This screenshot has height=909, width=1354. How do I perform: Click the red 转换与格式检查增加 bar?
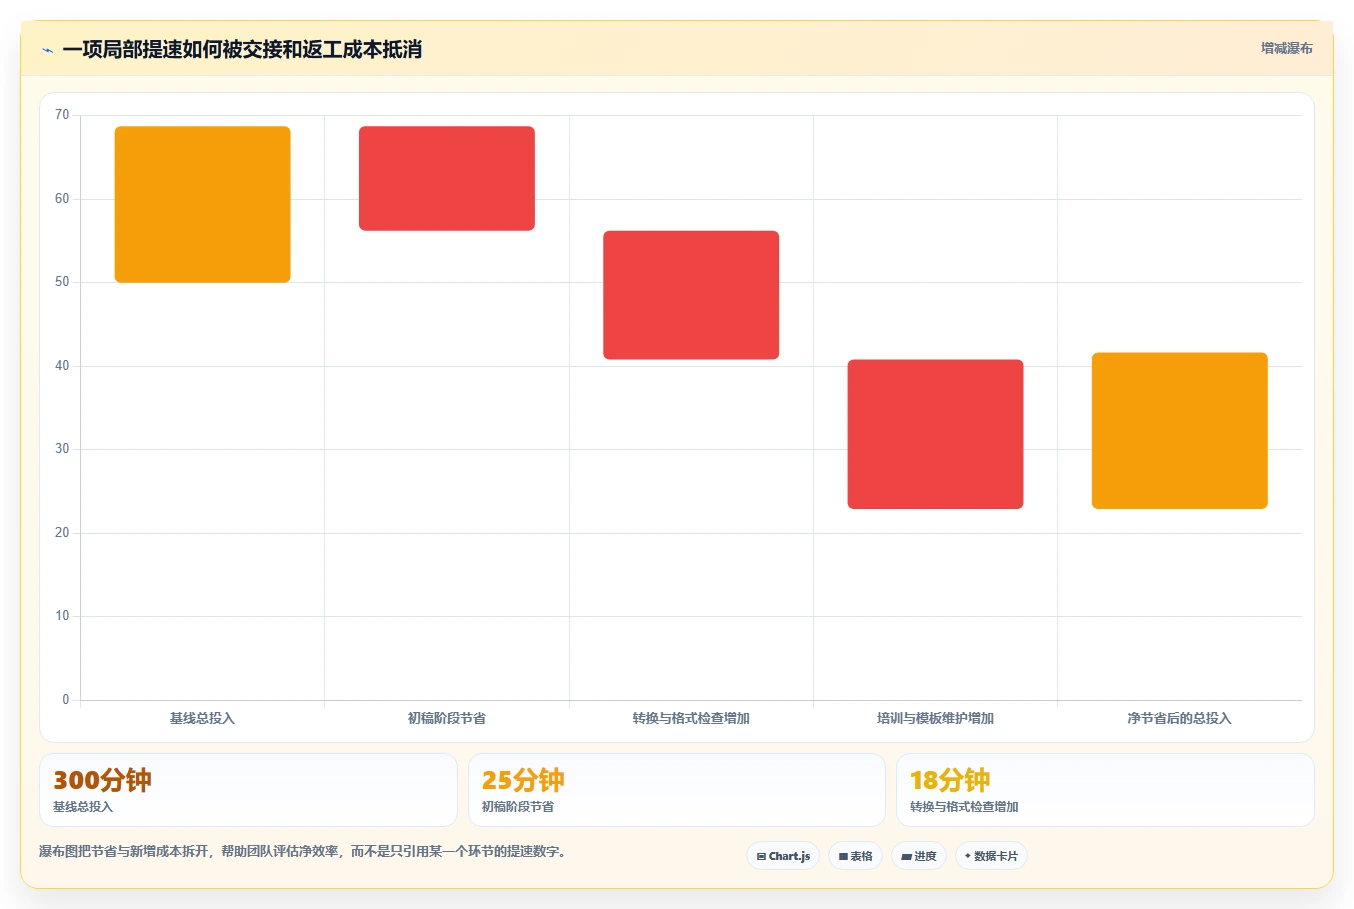[691, 295]
